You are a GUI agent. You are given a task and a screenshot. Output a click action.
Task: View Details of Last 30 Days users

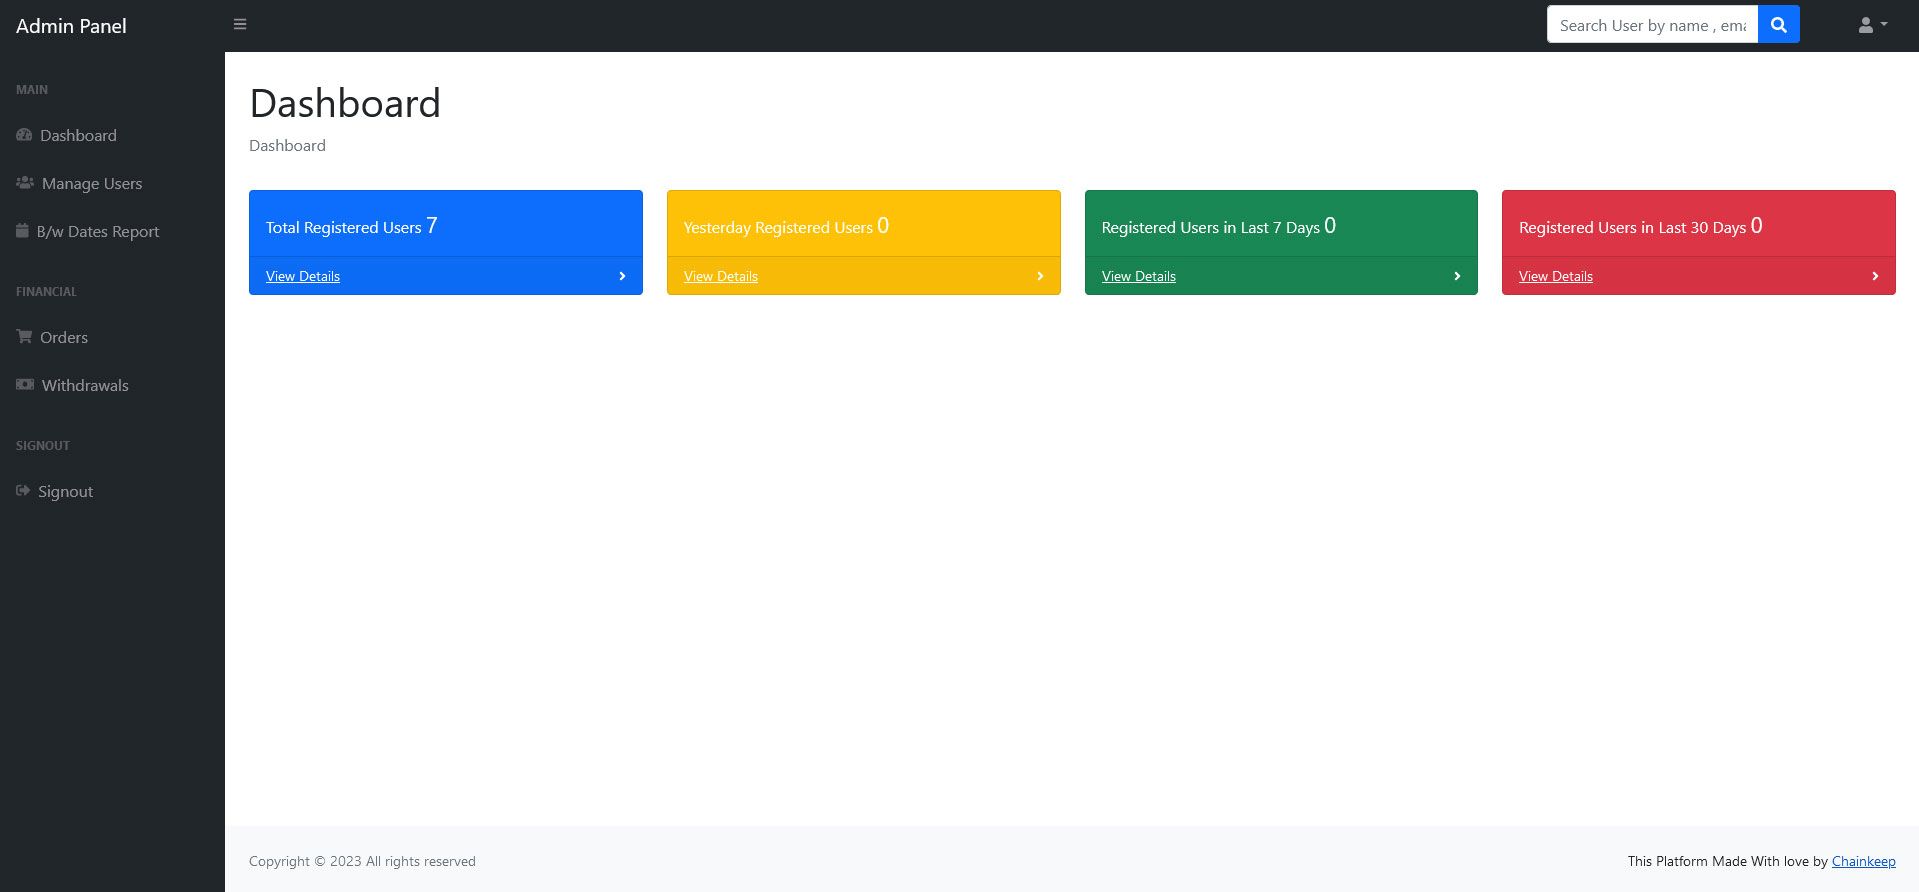pyautogui.click(x=1556, y=276)
